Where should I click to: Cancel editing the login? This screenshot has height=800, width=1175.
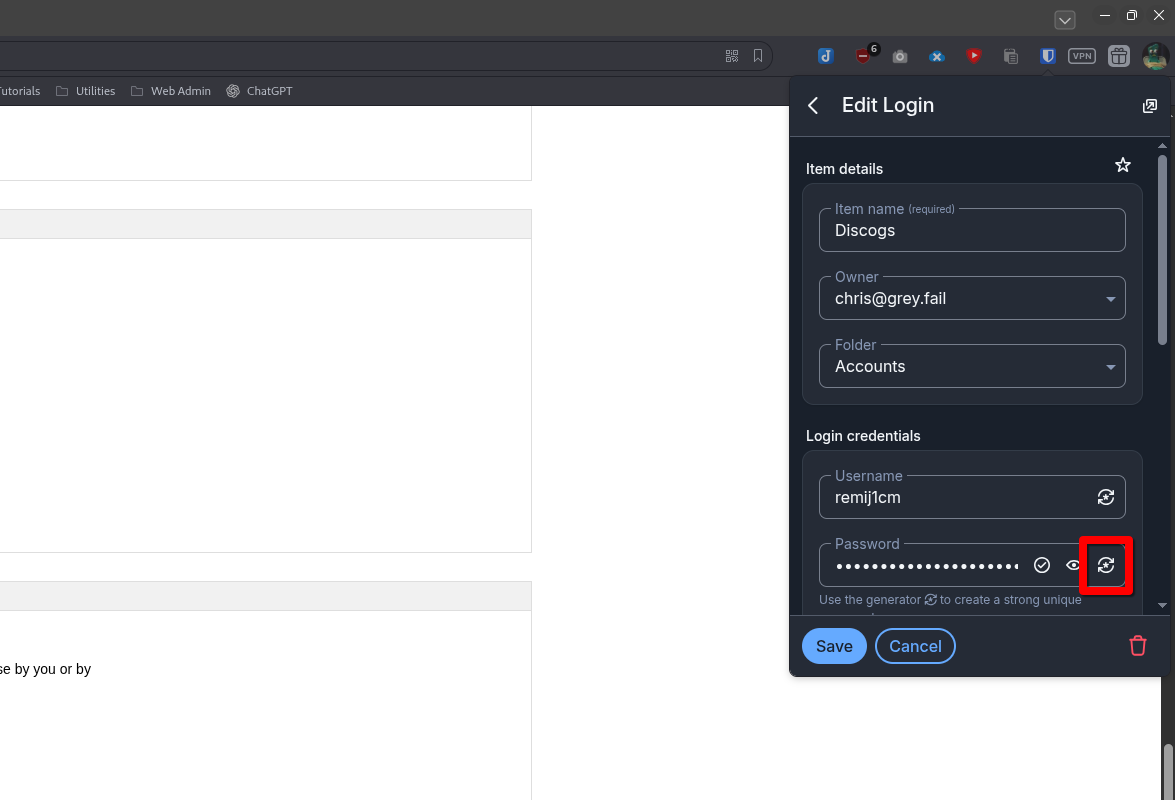click(915, 645)
